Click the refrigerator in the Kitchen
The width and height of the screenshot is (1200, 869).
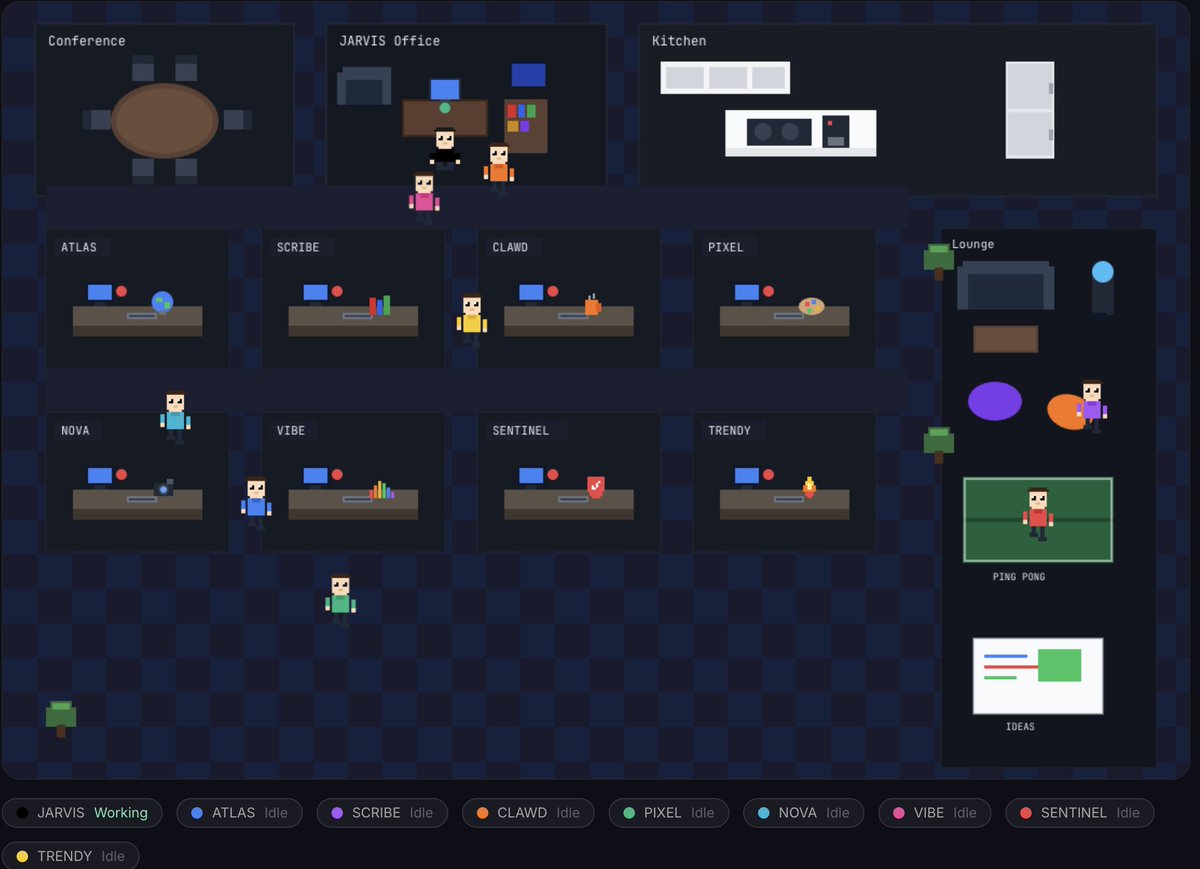[x=1030, y=110]
